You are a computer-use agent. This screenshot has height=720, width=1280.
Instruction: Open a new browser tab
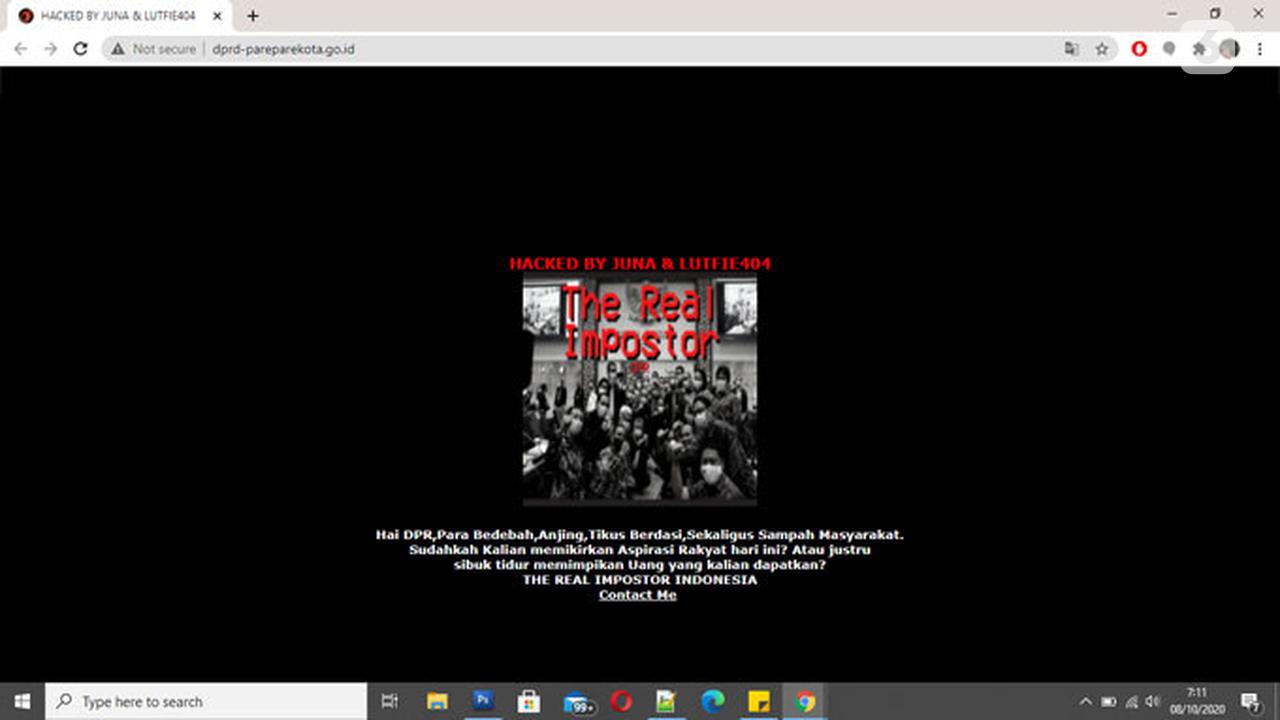(x=253, y=16)
